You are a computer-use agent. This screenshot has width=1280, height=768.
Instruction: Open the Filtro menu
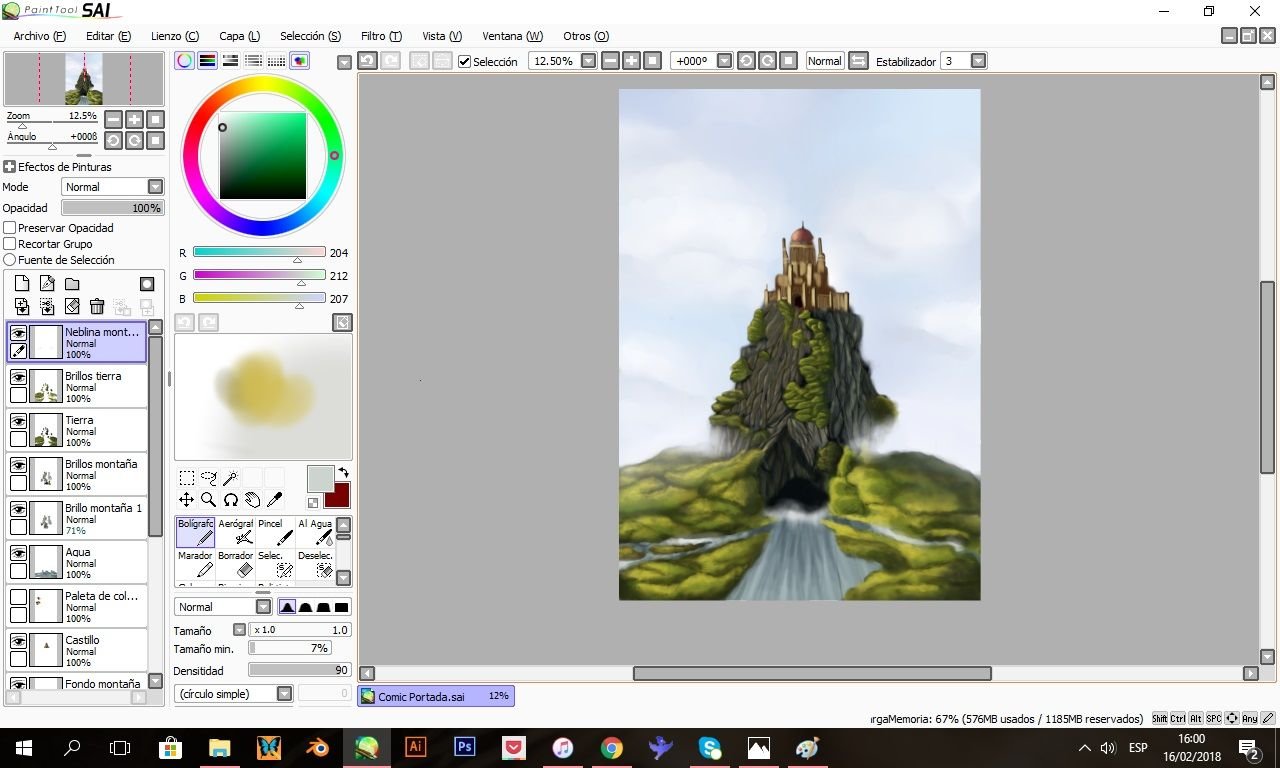click(x=381, y=36)
